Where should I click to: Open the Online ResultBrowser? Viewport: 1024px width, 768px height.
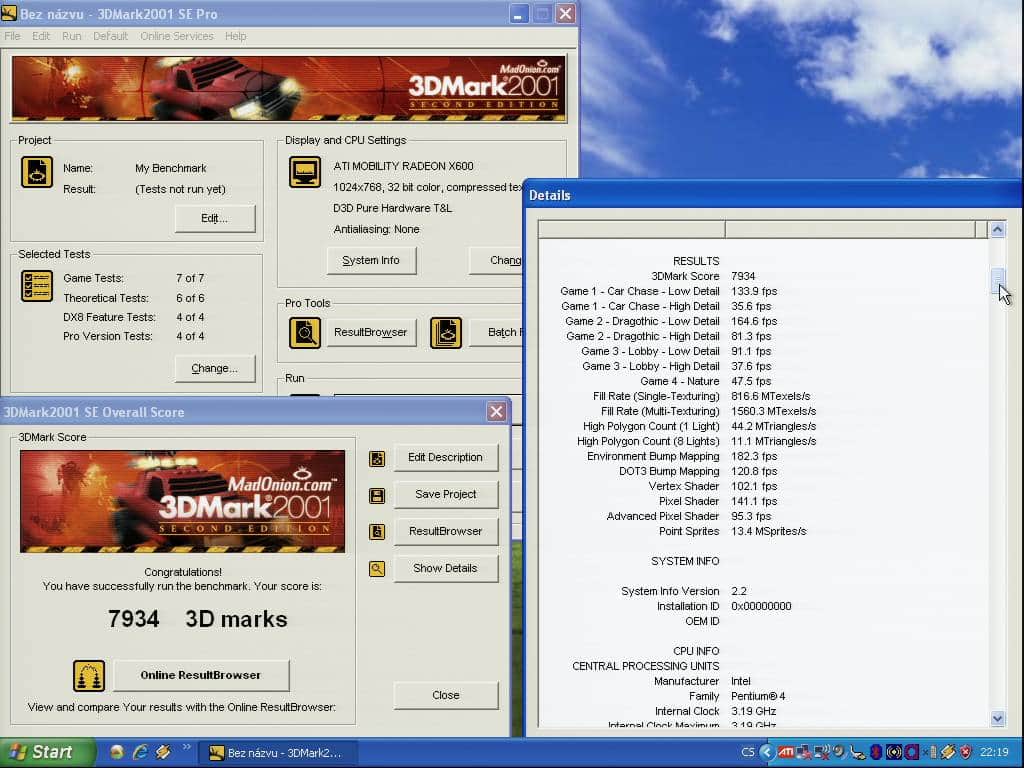click(201, 675)
